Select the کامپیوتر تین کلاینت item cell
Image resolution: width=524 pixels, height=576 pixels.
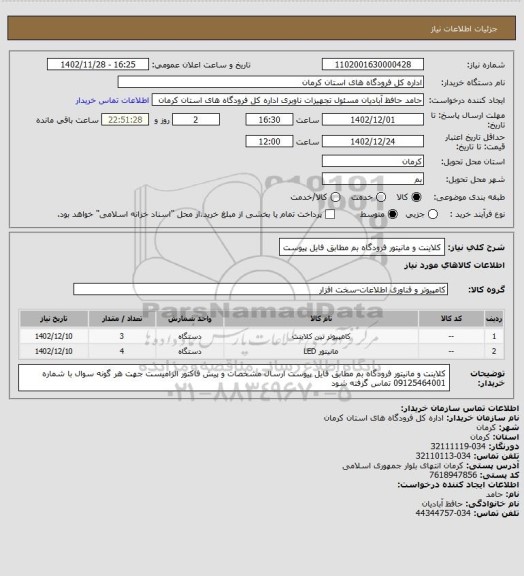(321, 336)
